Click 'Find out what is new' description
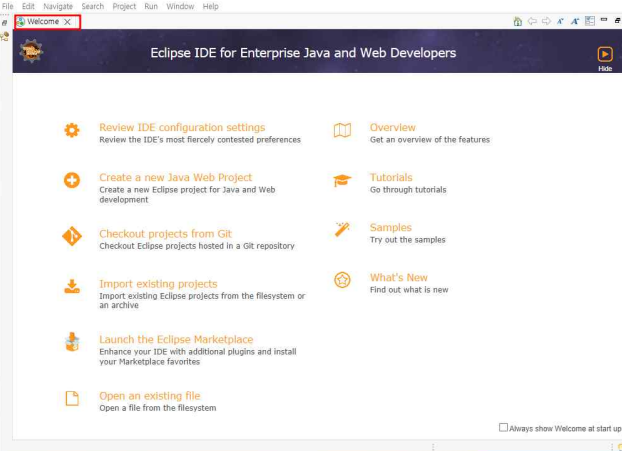622x451 pixels. (409, 290)
